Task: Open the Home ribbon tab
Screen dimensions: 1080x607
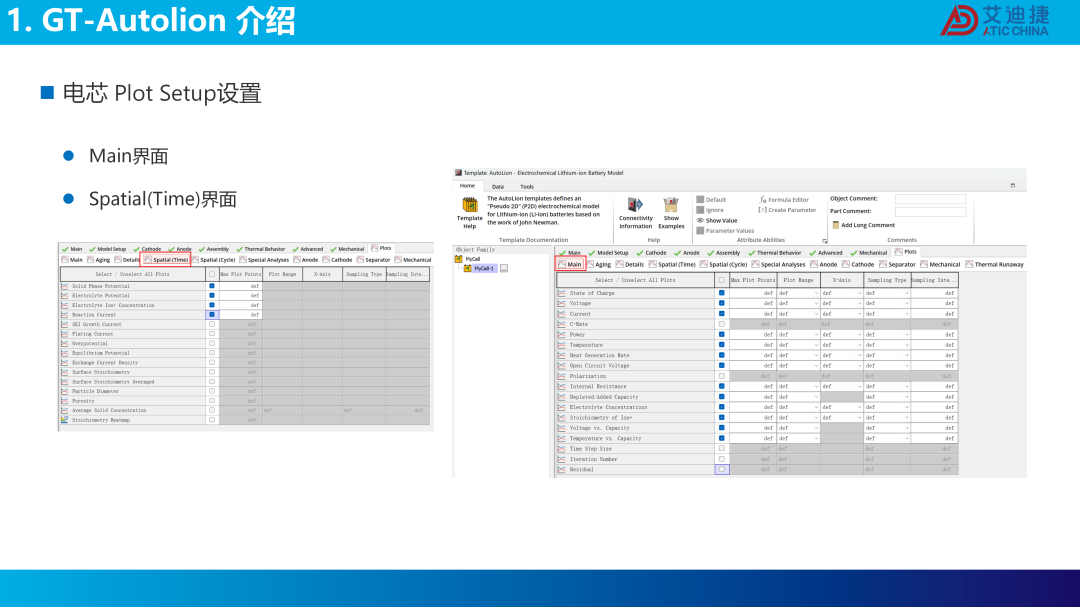Action: pos(468,186)
